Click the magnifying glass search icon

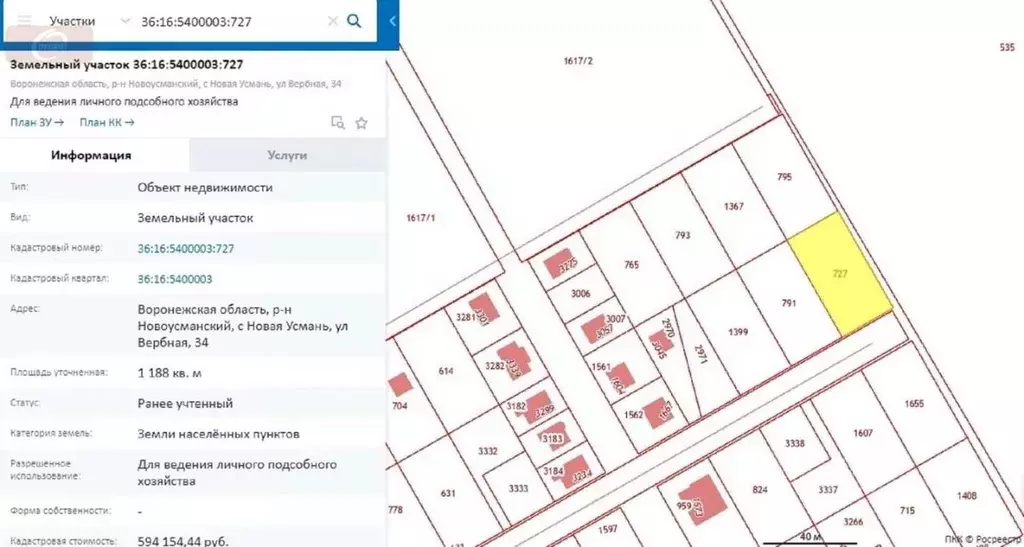pos(354,20)
